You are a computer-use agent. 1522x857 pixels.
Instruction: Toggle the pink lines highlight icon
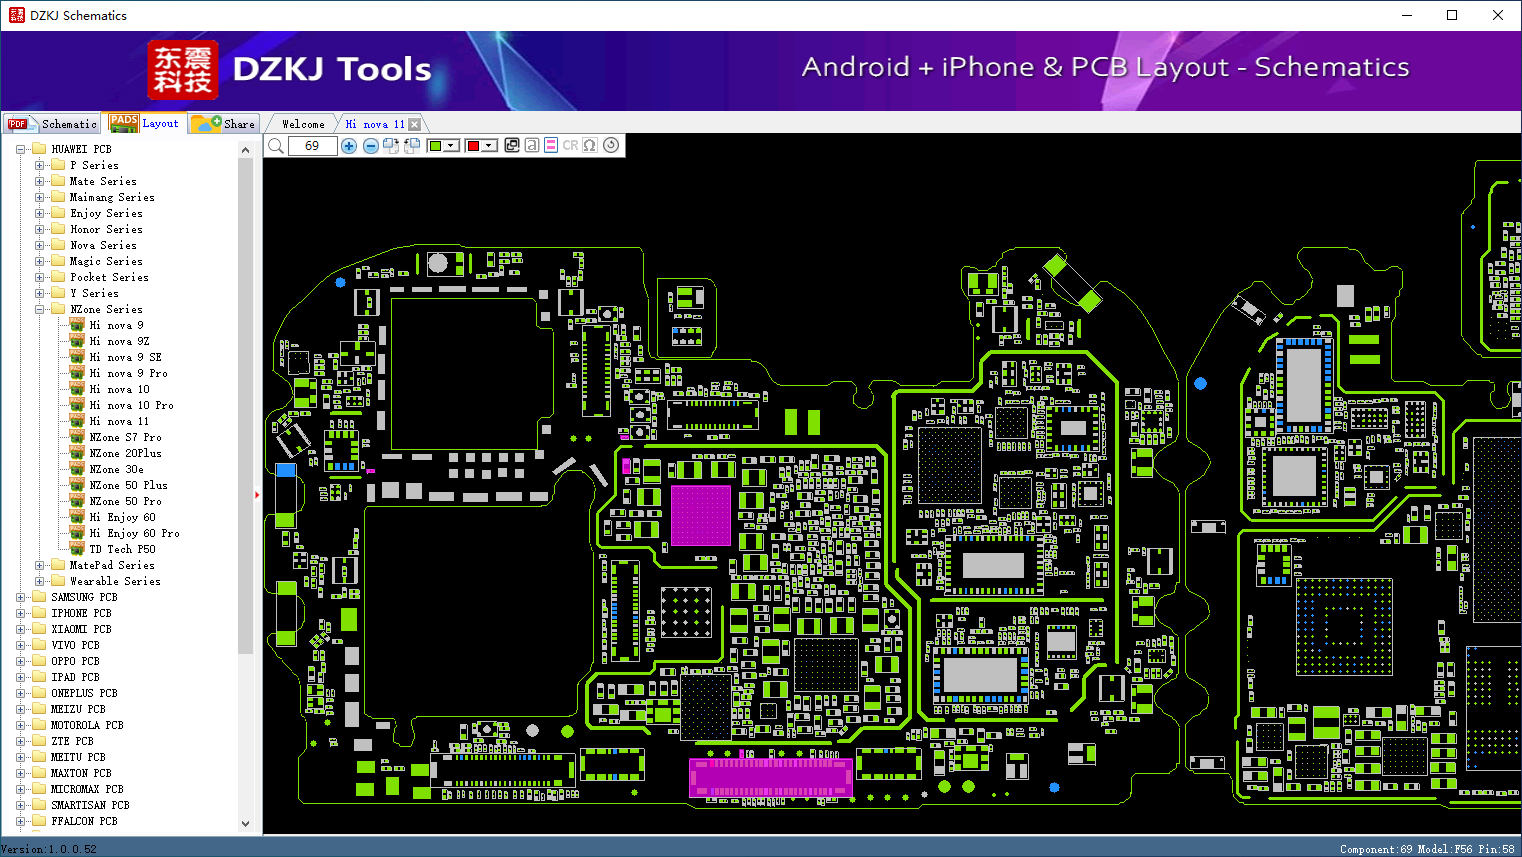(x=551, y=145)
